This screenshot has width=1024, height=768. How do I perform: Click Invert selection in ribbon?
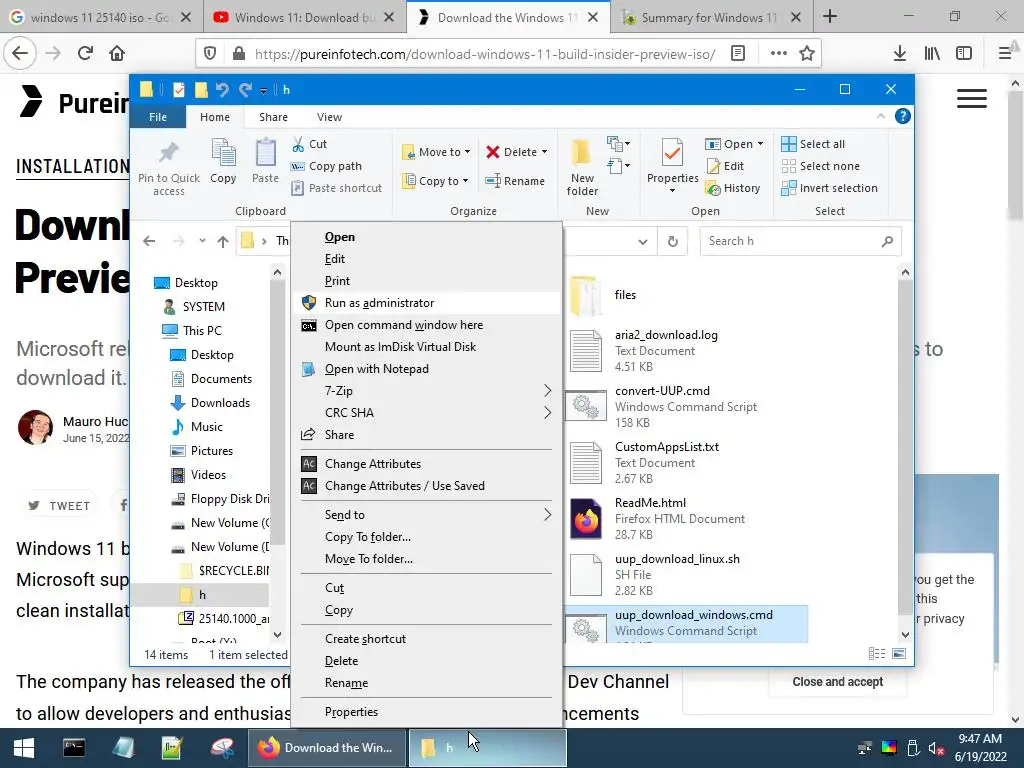click(x=829, y=188)
